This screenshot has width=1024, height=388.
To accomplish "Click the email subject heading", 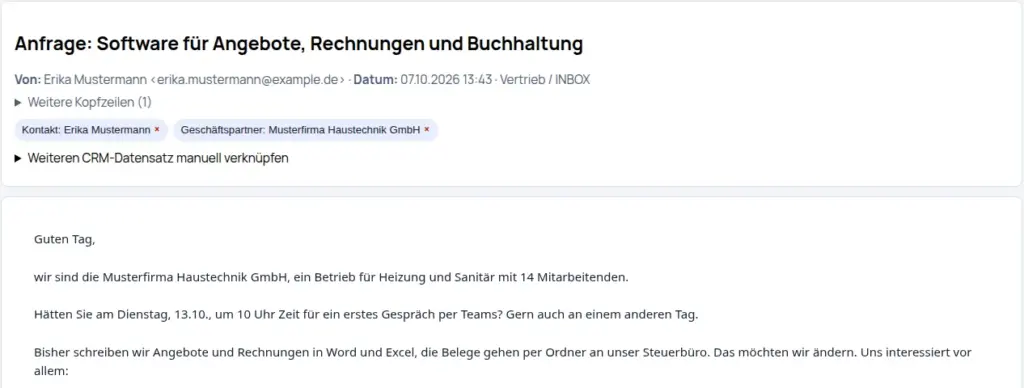I will pos(298,44).
